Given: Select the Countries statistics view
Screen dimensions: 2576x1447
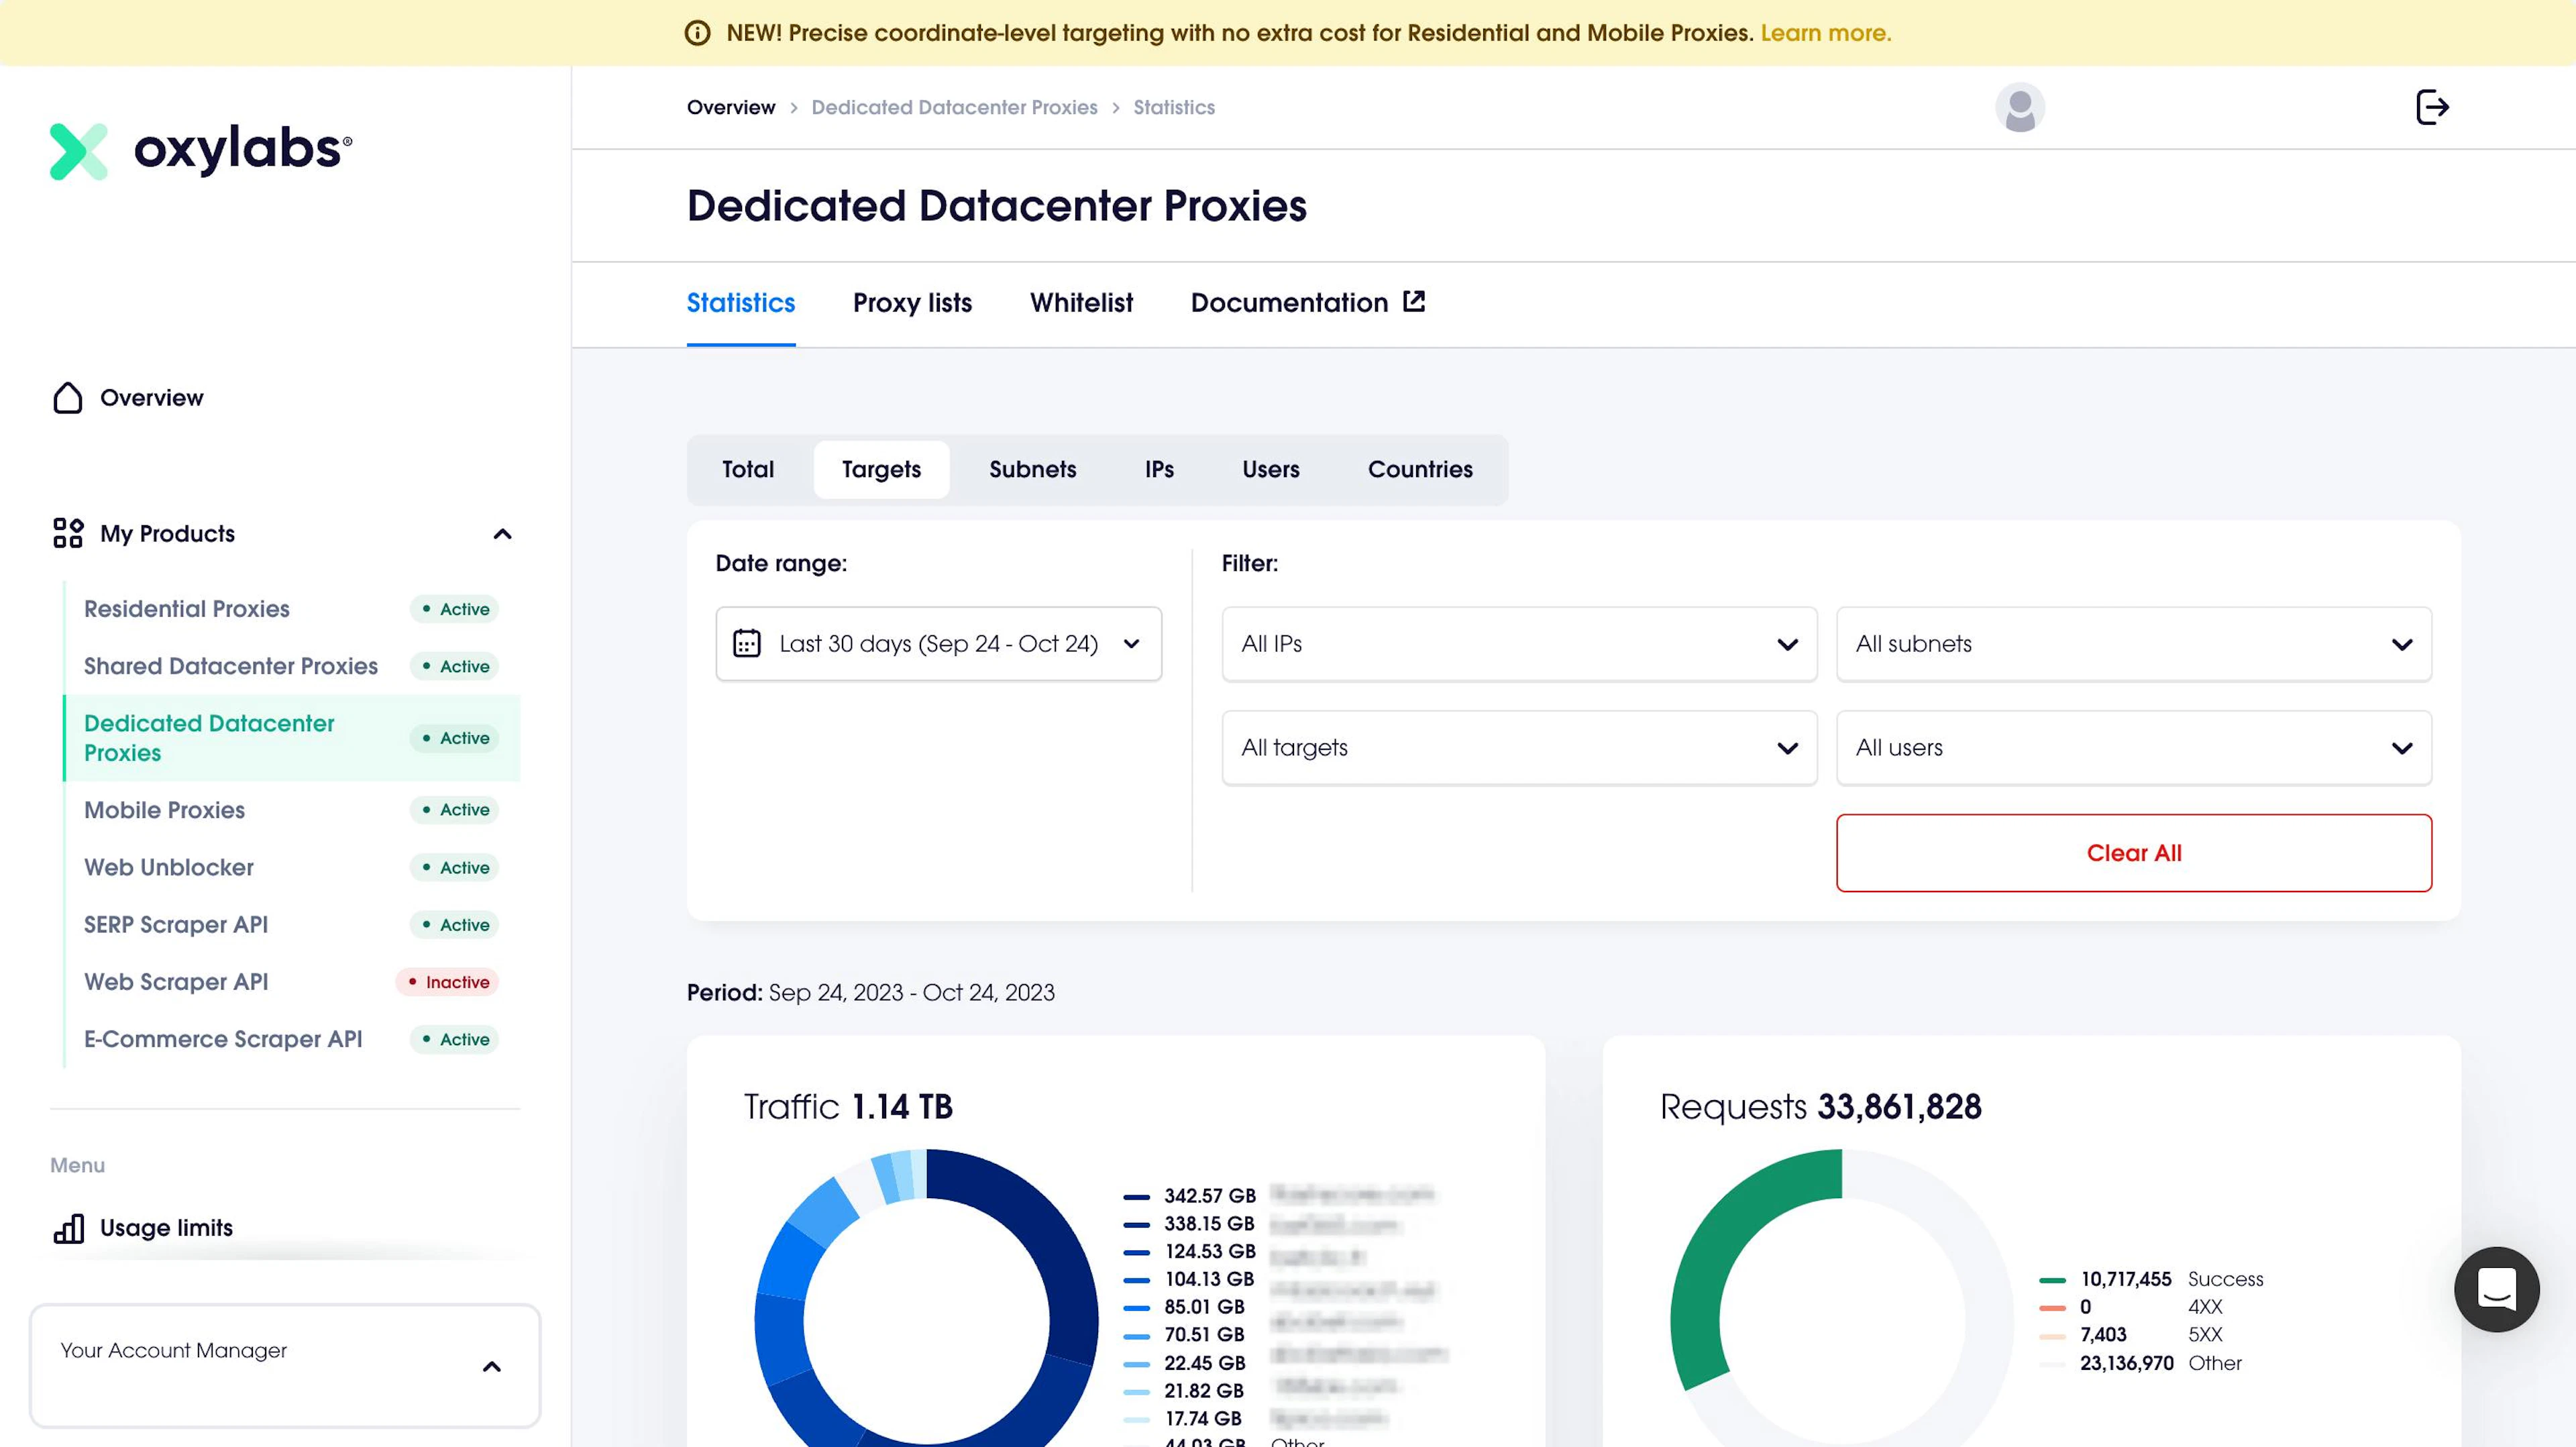Looking at the screenshot, I should pyautogui.click(x=1420, y=470).
